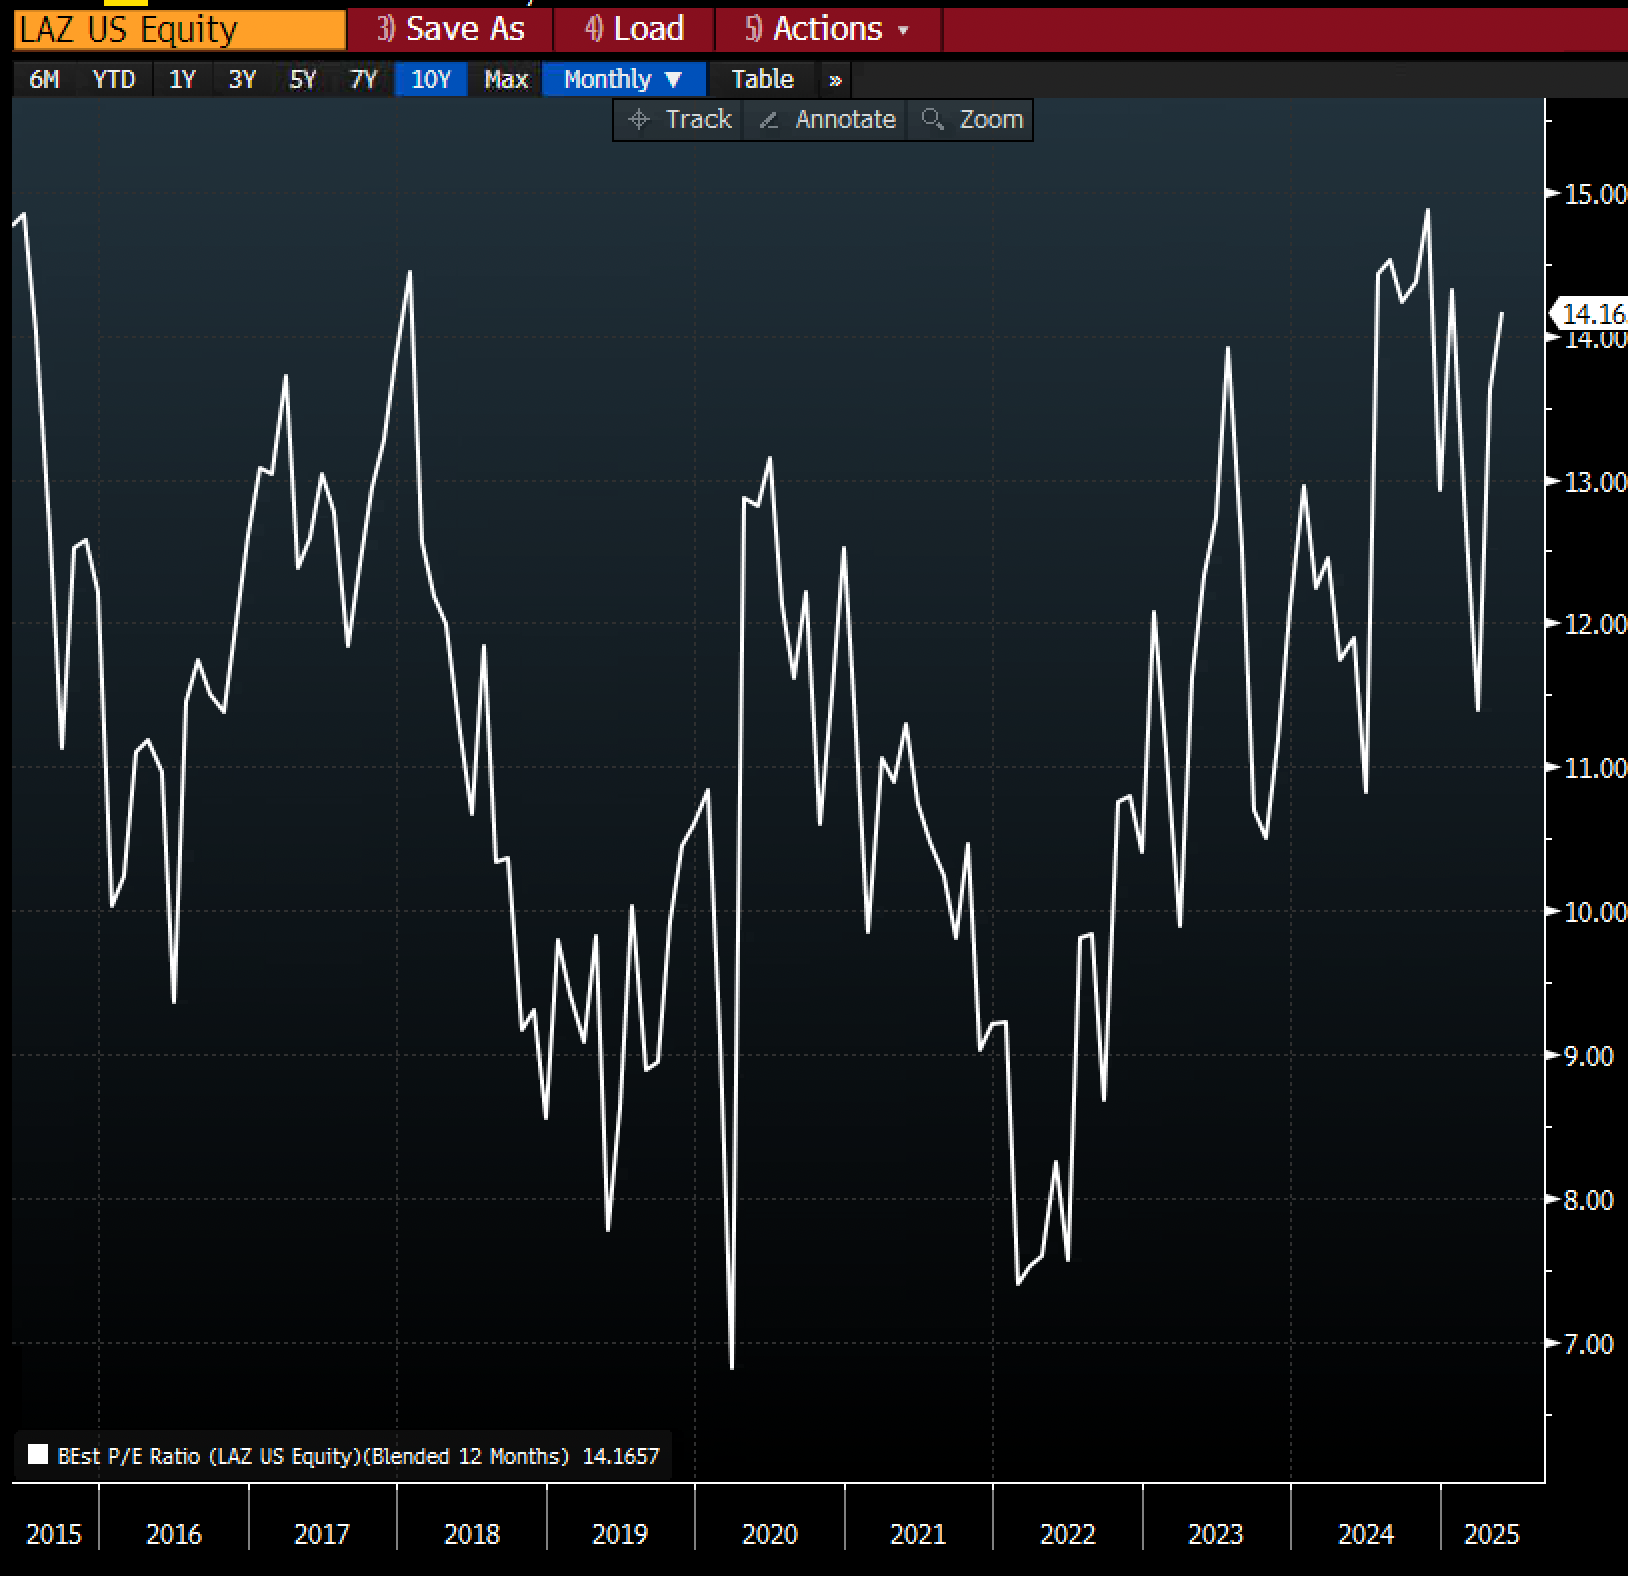Select the YTD time range
This screenshot has height=1576, width=1628.
tap(114, 79)
